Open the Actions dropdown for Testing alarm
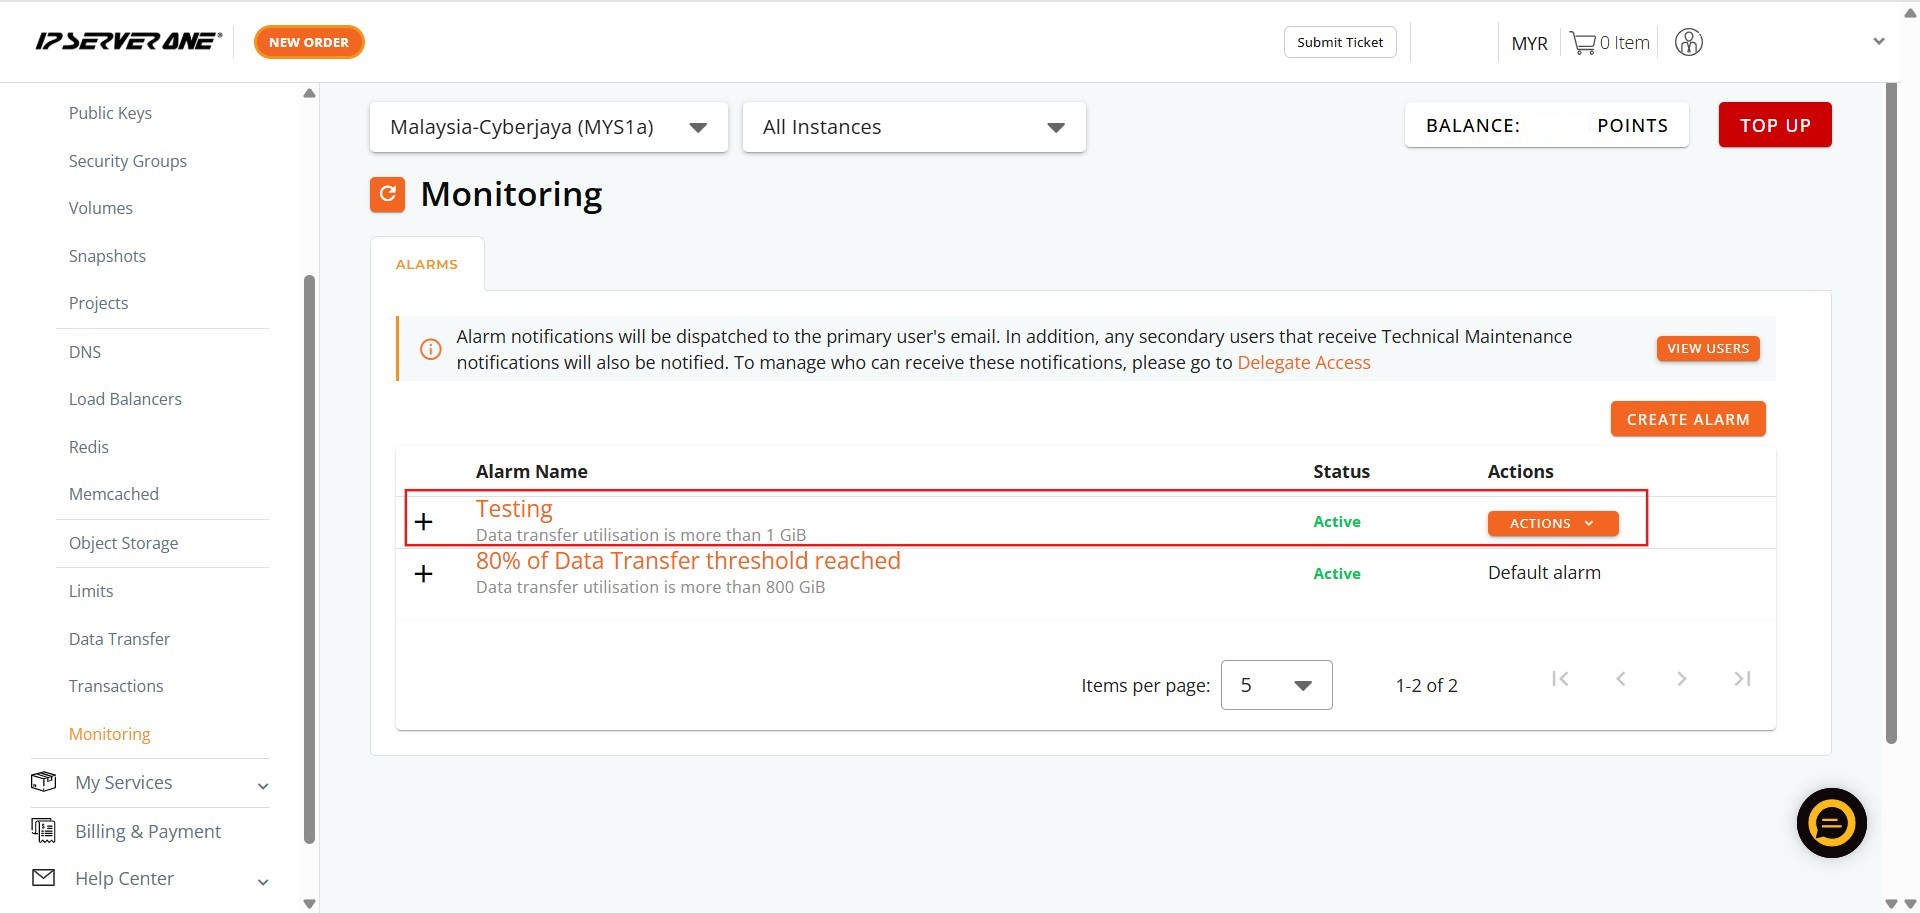Viewport: 1920px width, 913px height. (x=1552, y=524)
